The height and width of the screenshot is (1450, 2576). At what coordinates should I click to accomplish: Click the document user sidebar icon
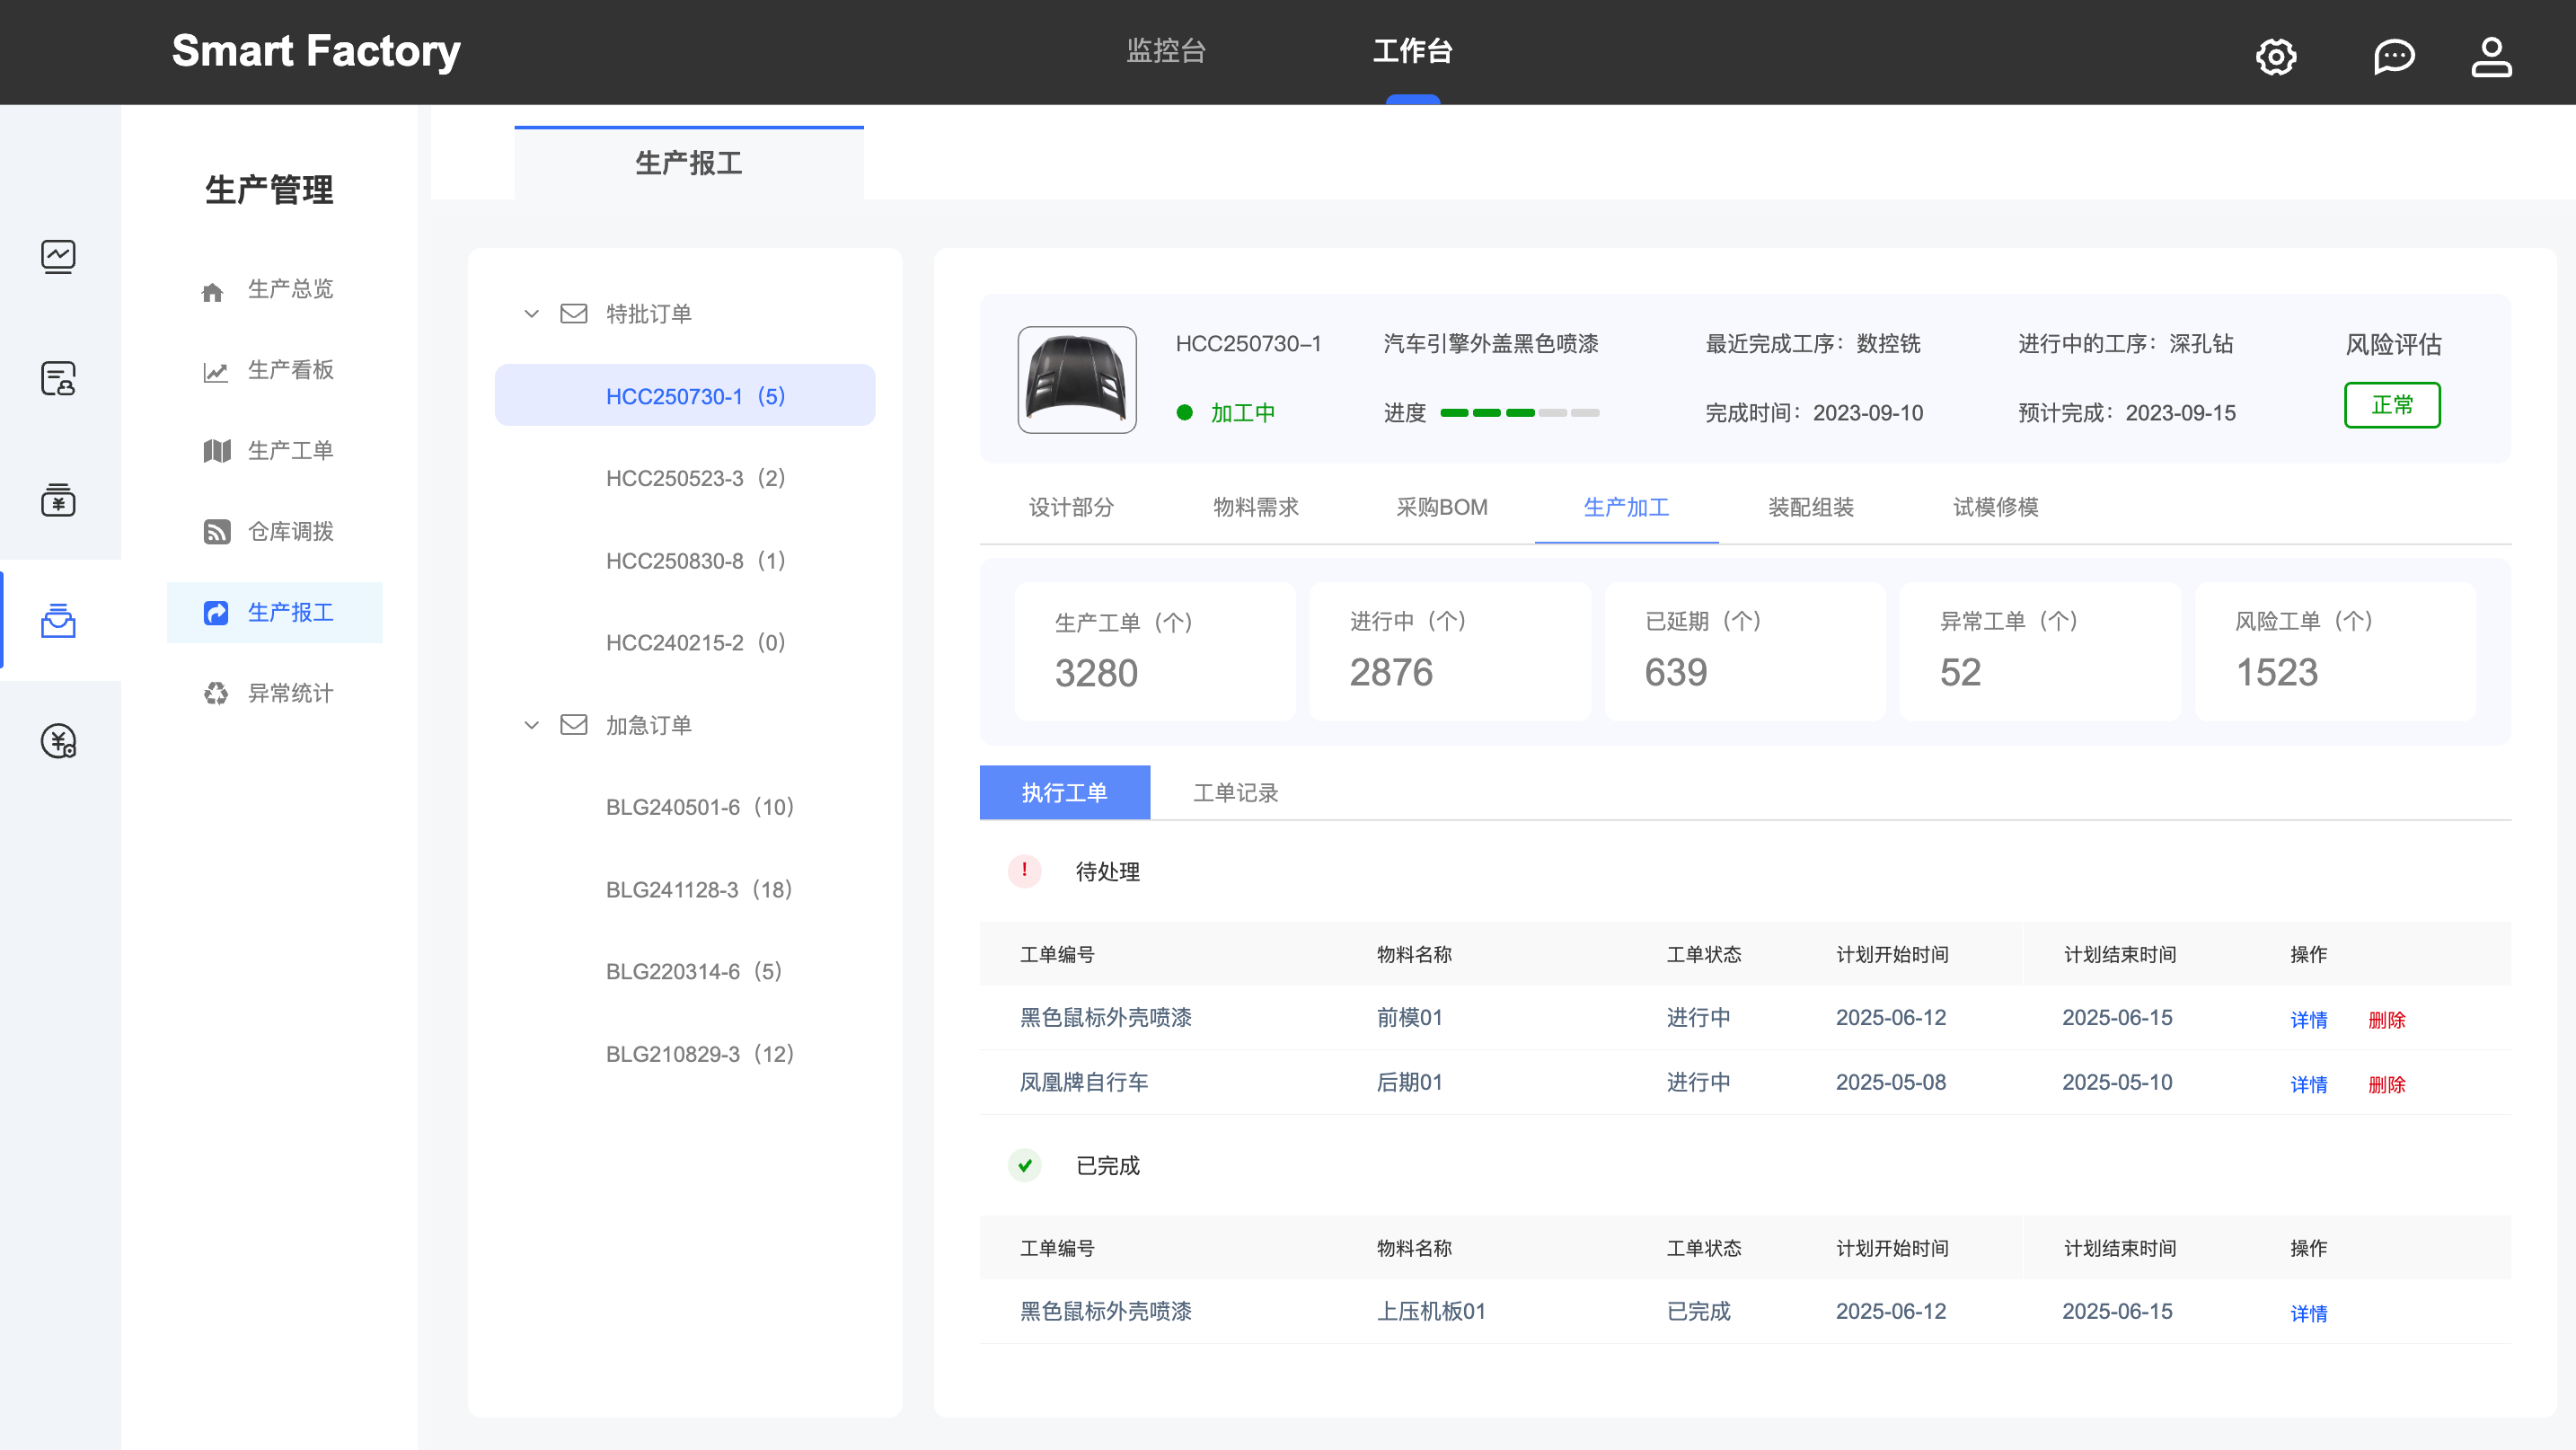point(58,378)
